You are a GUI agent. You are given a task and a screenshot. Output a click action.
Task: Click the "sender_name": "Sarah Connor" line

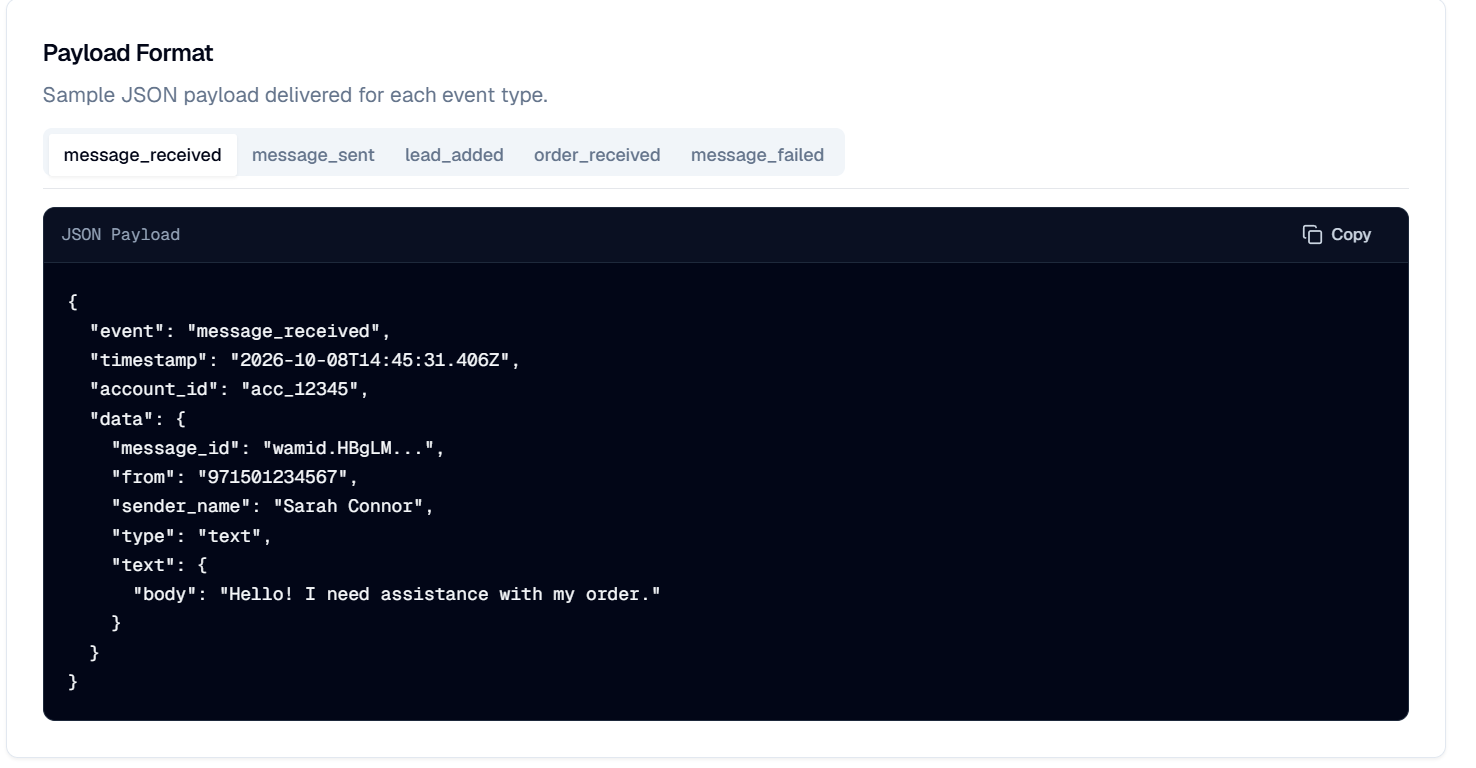pyautogui.click(x=273, y=507)
